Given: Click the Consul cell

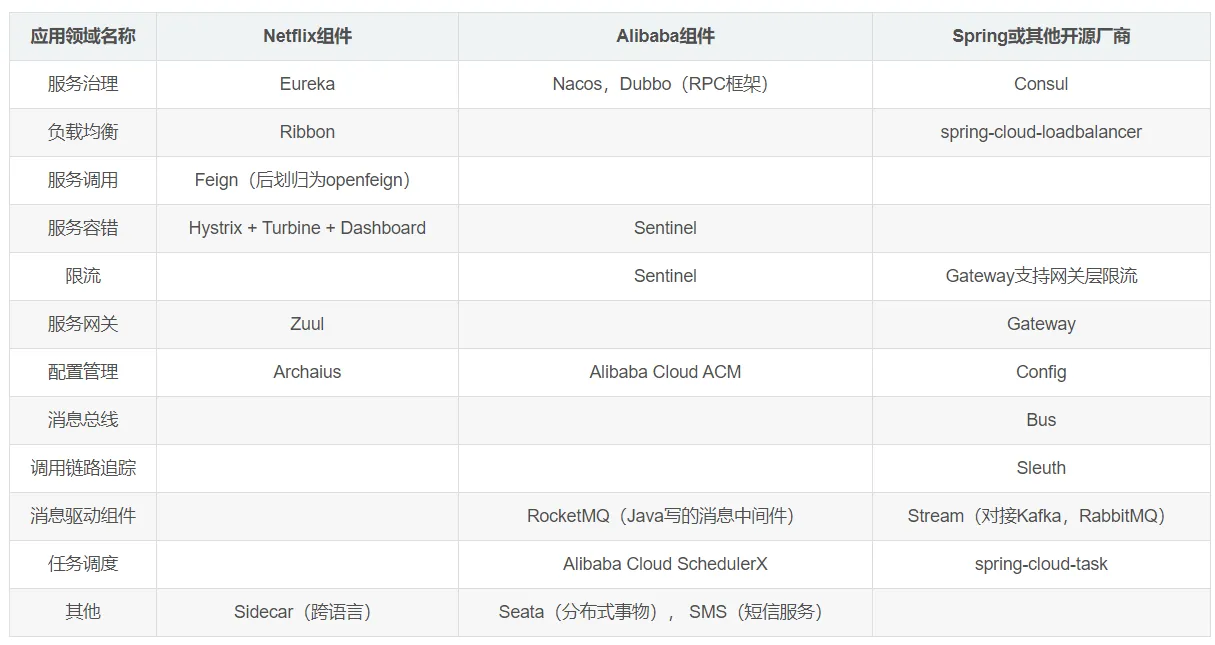Looking at the screenshot, I should pos(1041,84).
